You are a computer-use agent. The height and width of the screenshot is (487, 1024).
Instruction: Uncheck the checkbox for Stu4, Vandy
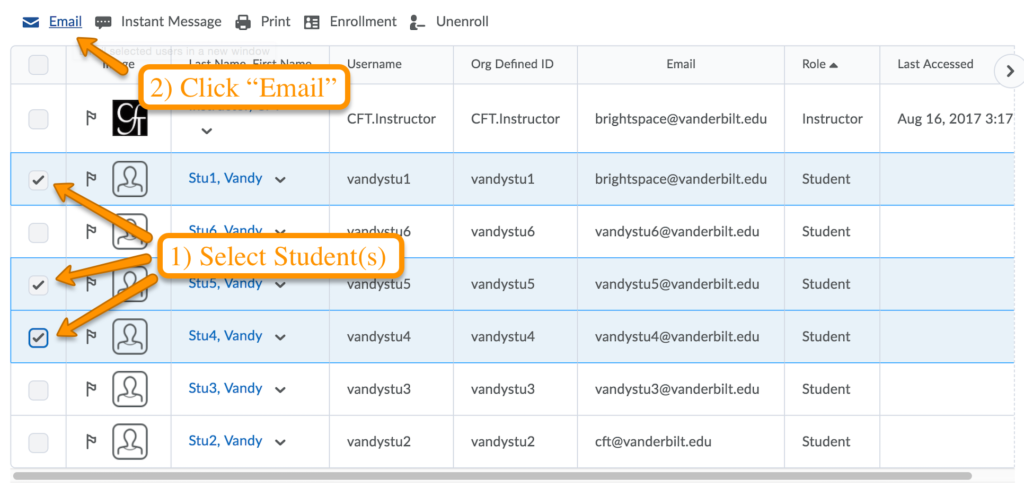pyautogui.click(x=38, y=338)
